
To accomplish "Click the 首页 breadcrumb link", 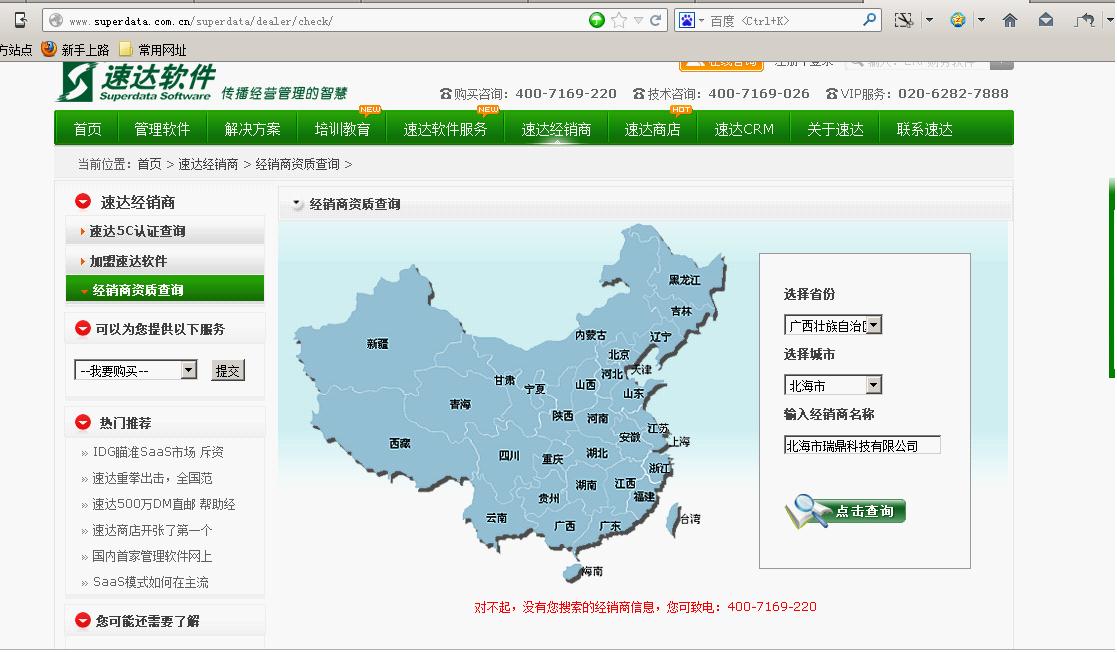I will pos(150,164).
